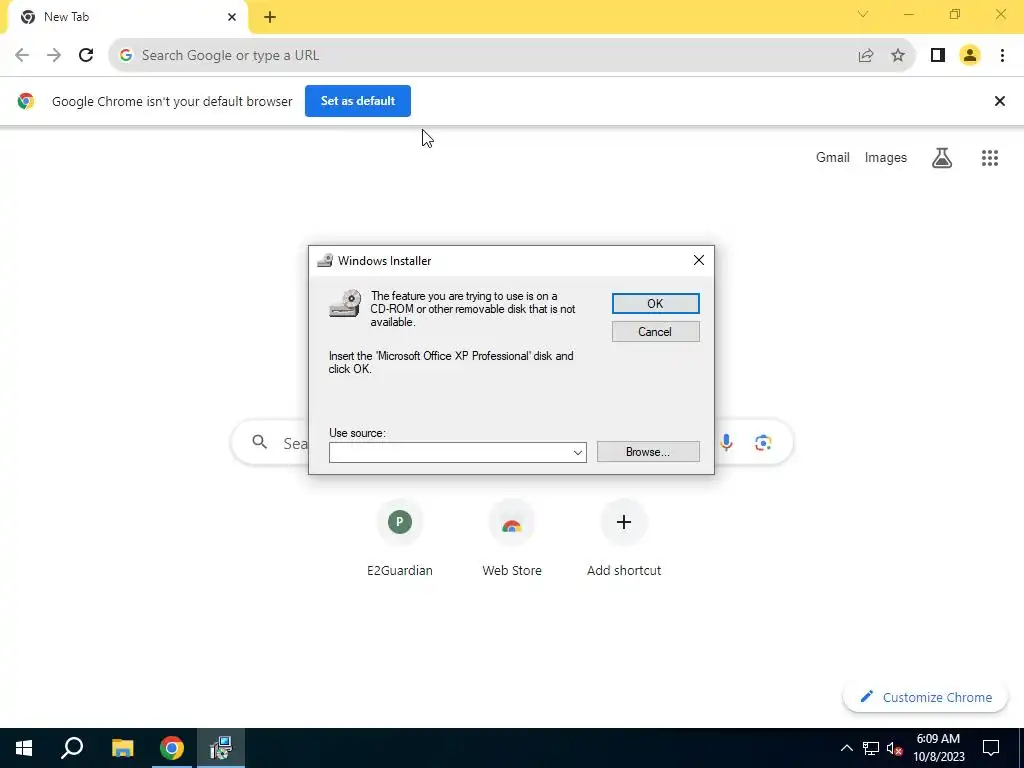The image size is (1024, 768).
Task: Open the Chrome side panel icon
Action: [x=938, y=56]
